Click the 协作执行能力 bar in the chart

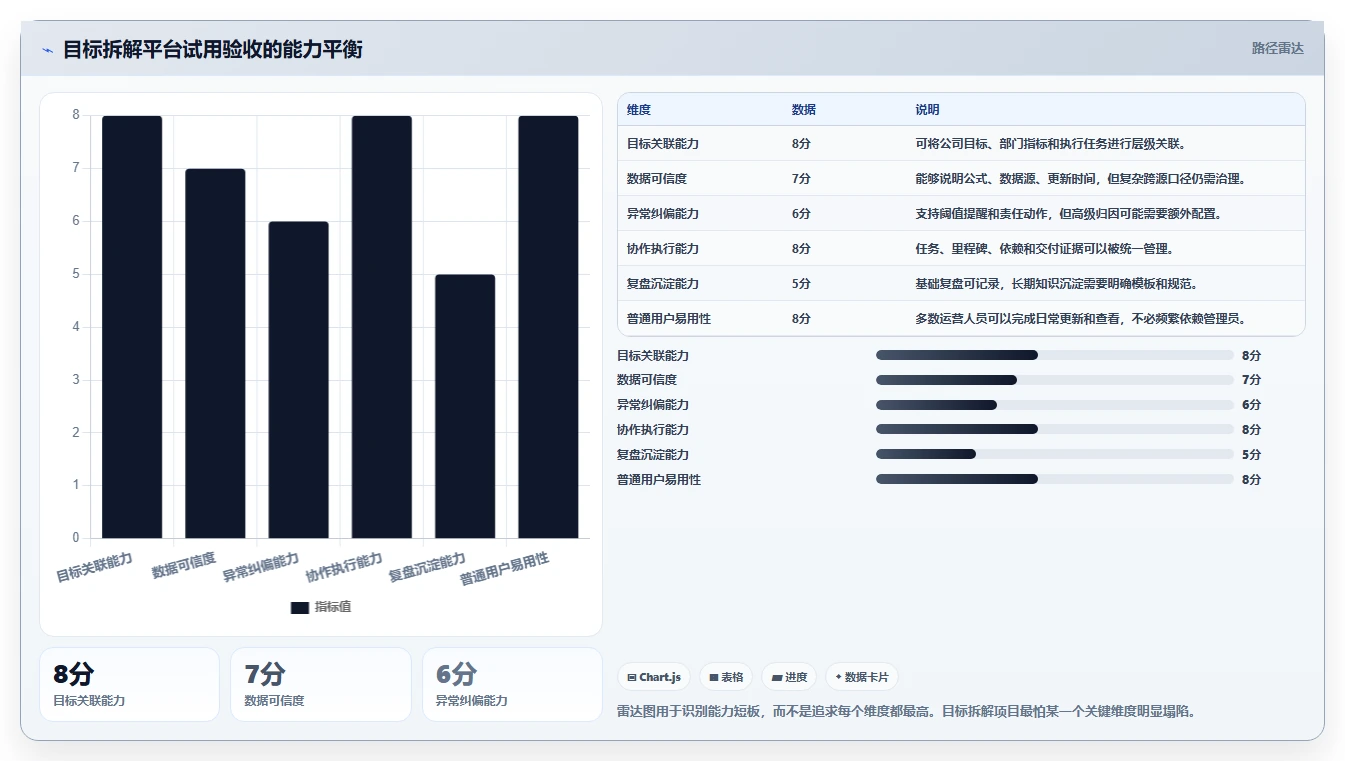(382, 327)
